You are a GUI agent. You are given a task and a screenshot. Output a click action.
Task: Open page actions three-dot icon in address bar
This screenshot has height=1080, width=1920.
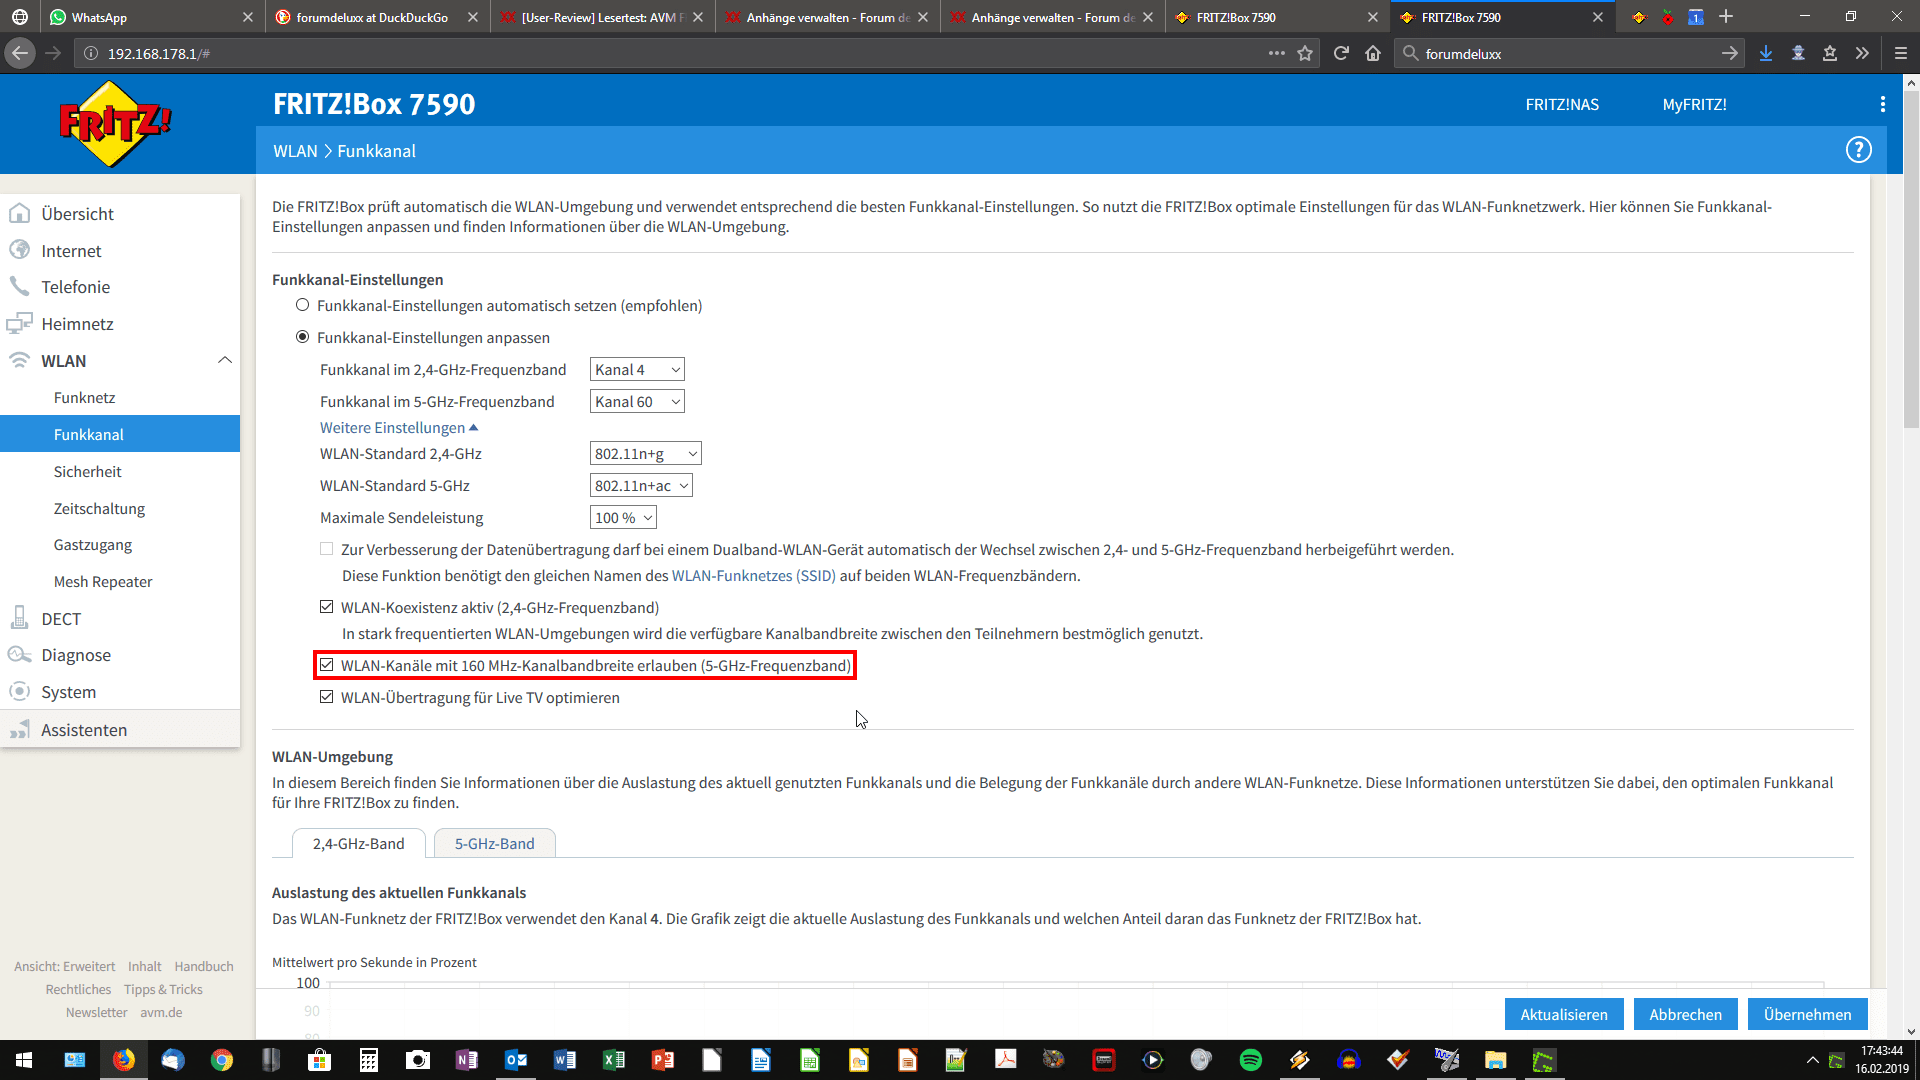(x=1277, y=54)
